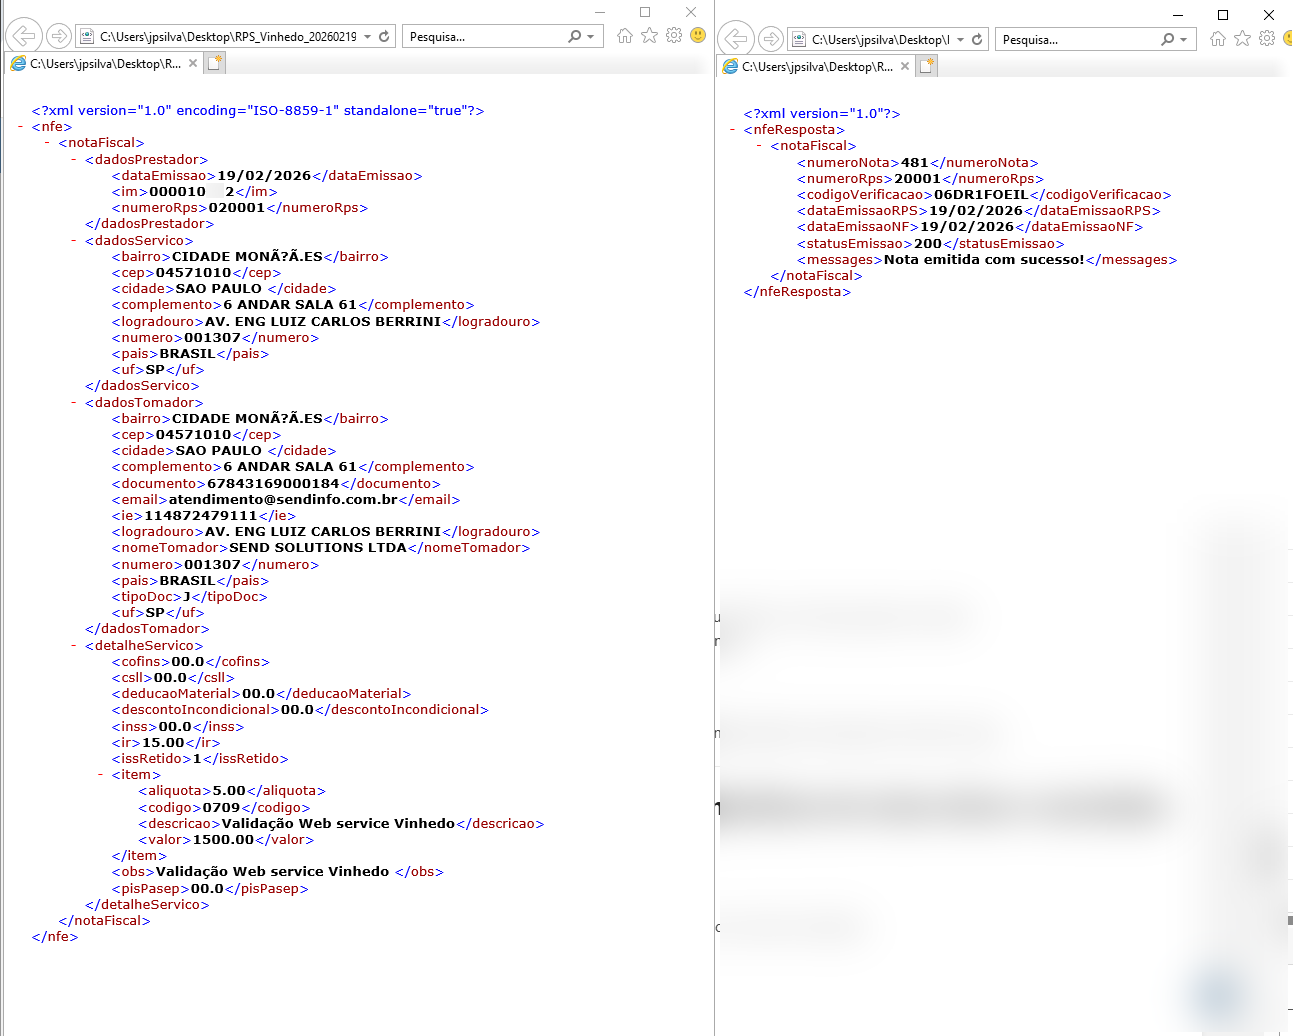Screen dimensions: 1293x1036
Task: Collapse the dadosPrestador XML node
Action: (x=74, y=160)
